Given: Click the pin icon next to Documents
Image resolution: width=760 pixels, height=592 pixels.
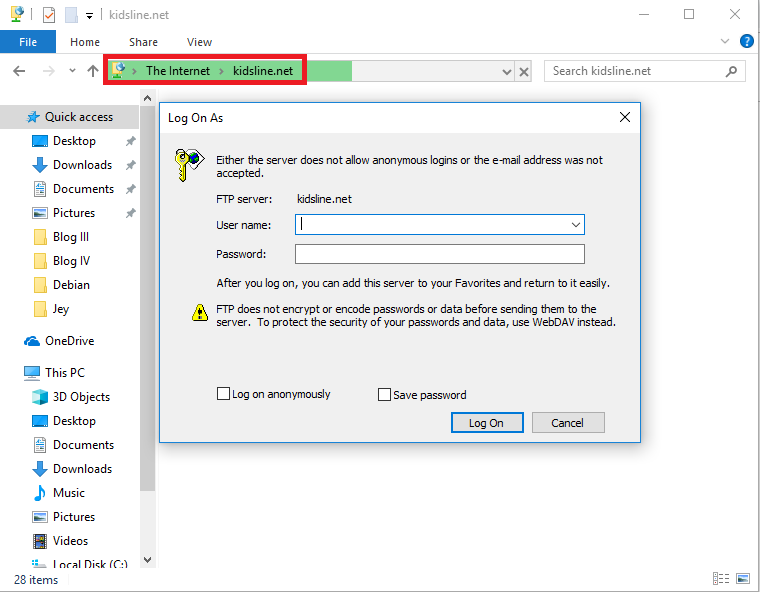Looking at the screenshot, I should [130, 189].
